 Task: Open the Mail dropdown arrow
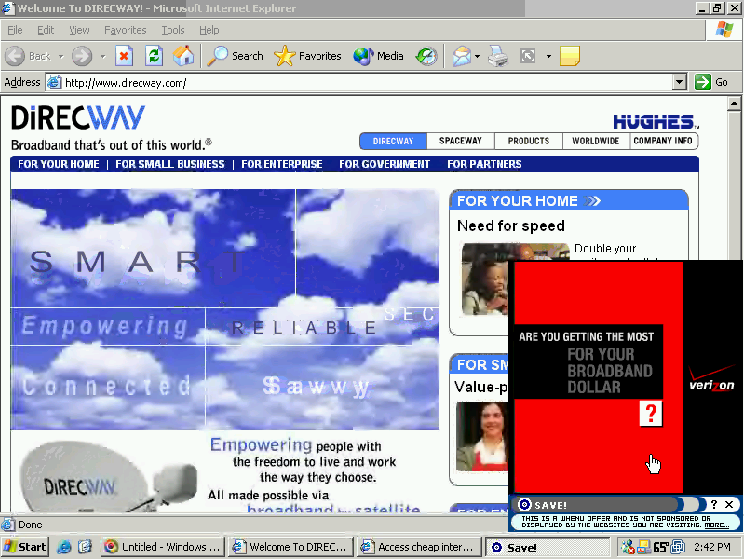point(477,56)
